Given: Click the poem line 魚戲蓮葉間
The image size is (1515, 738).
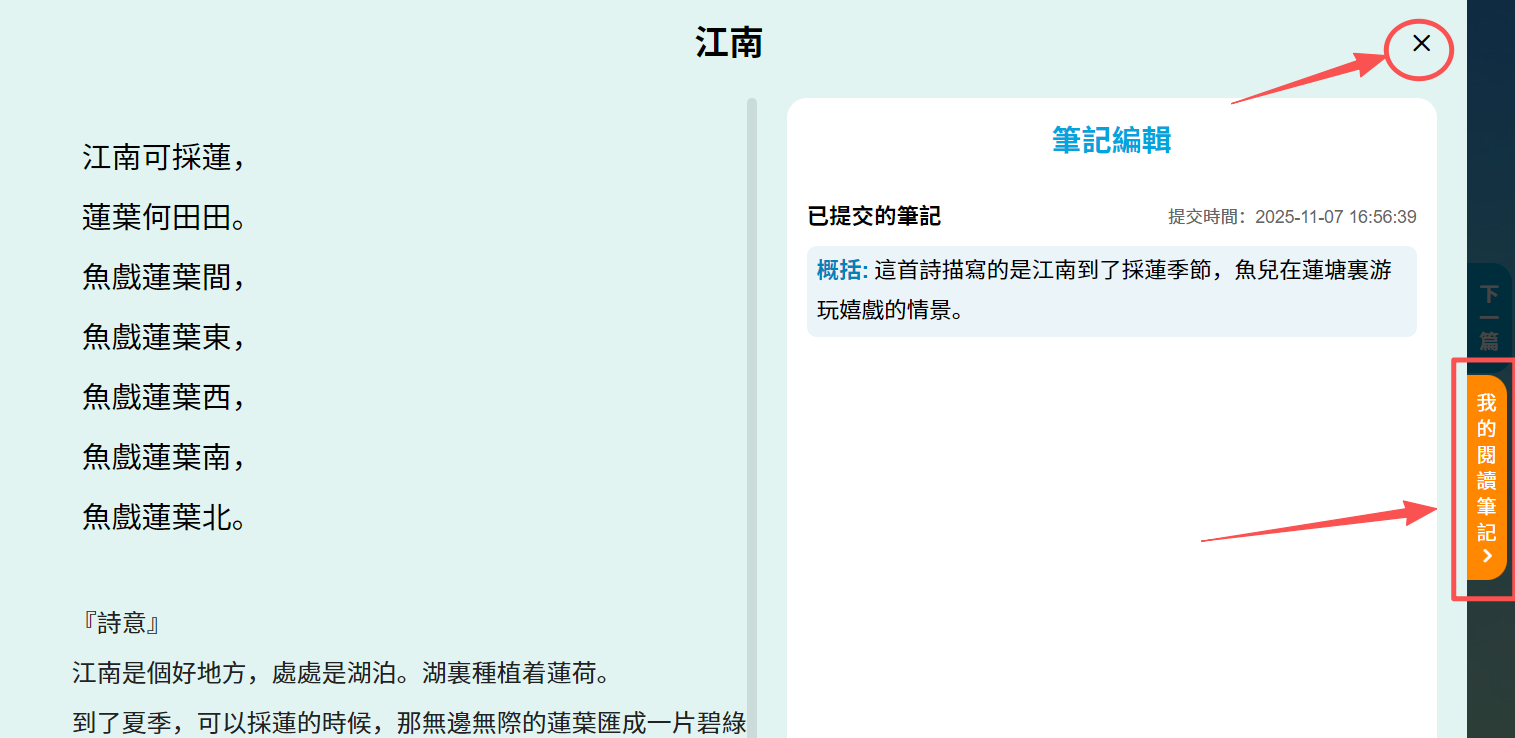Looking at the screenshot, I should coord(163,277).
